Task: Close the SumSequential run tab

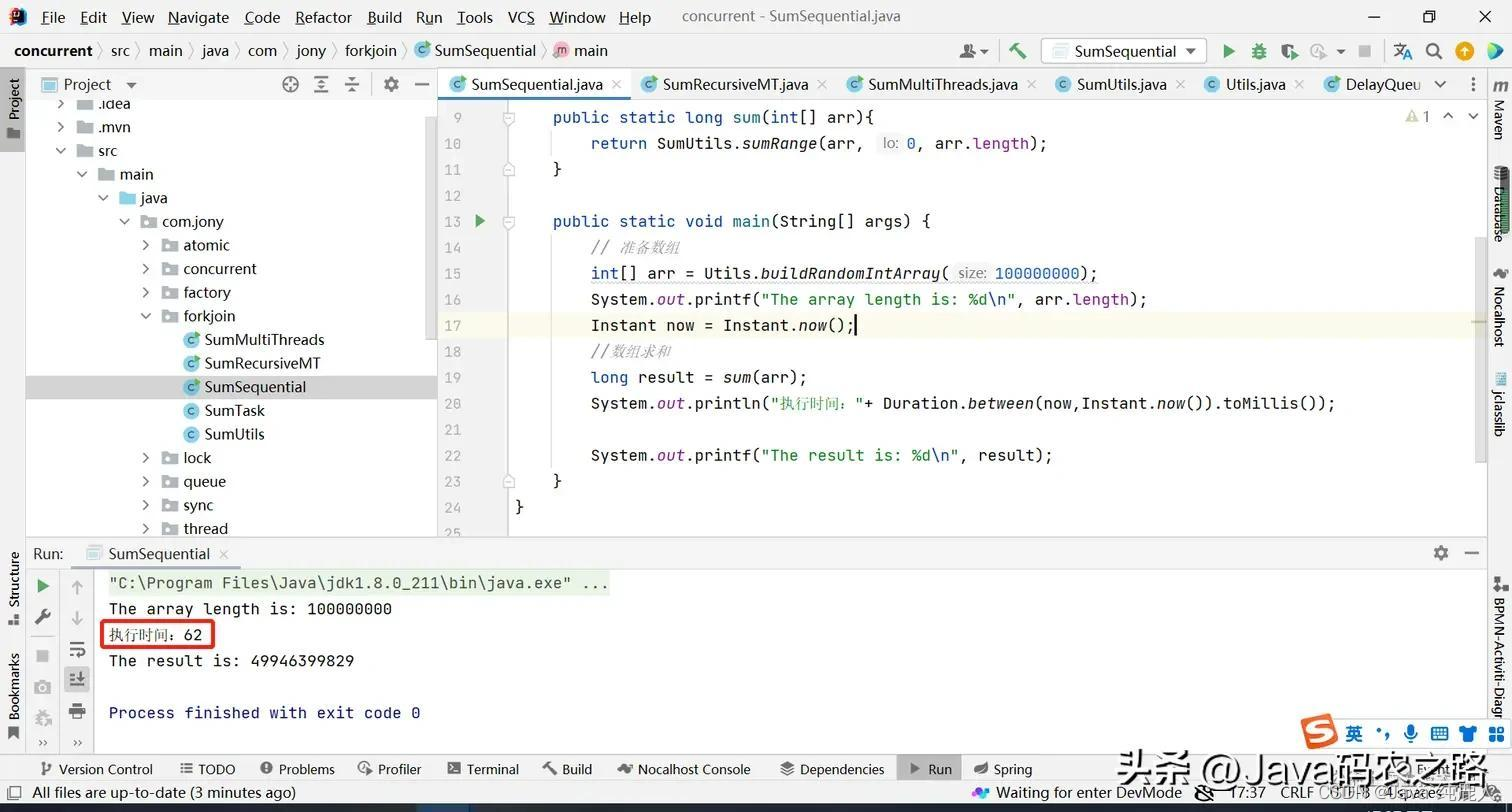Action: (x=224, y=553)
